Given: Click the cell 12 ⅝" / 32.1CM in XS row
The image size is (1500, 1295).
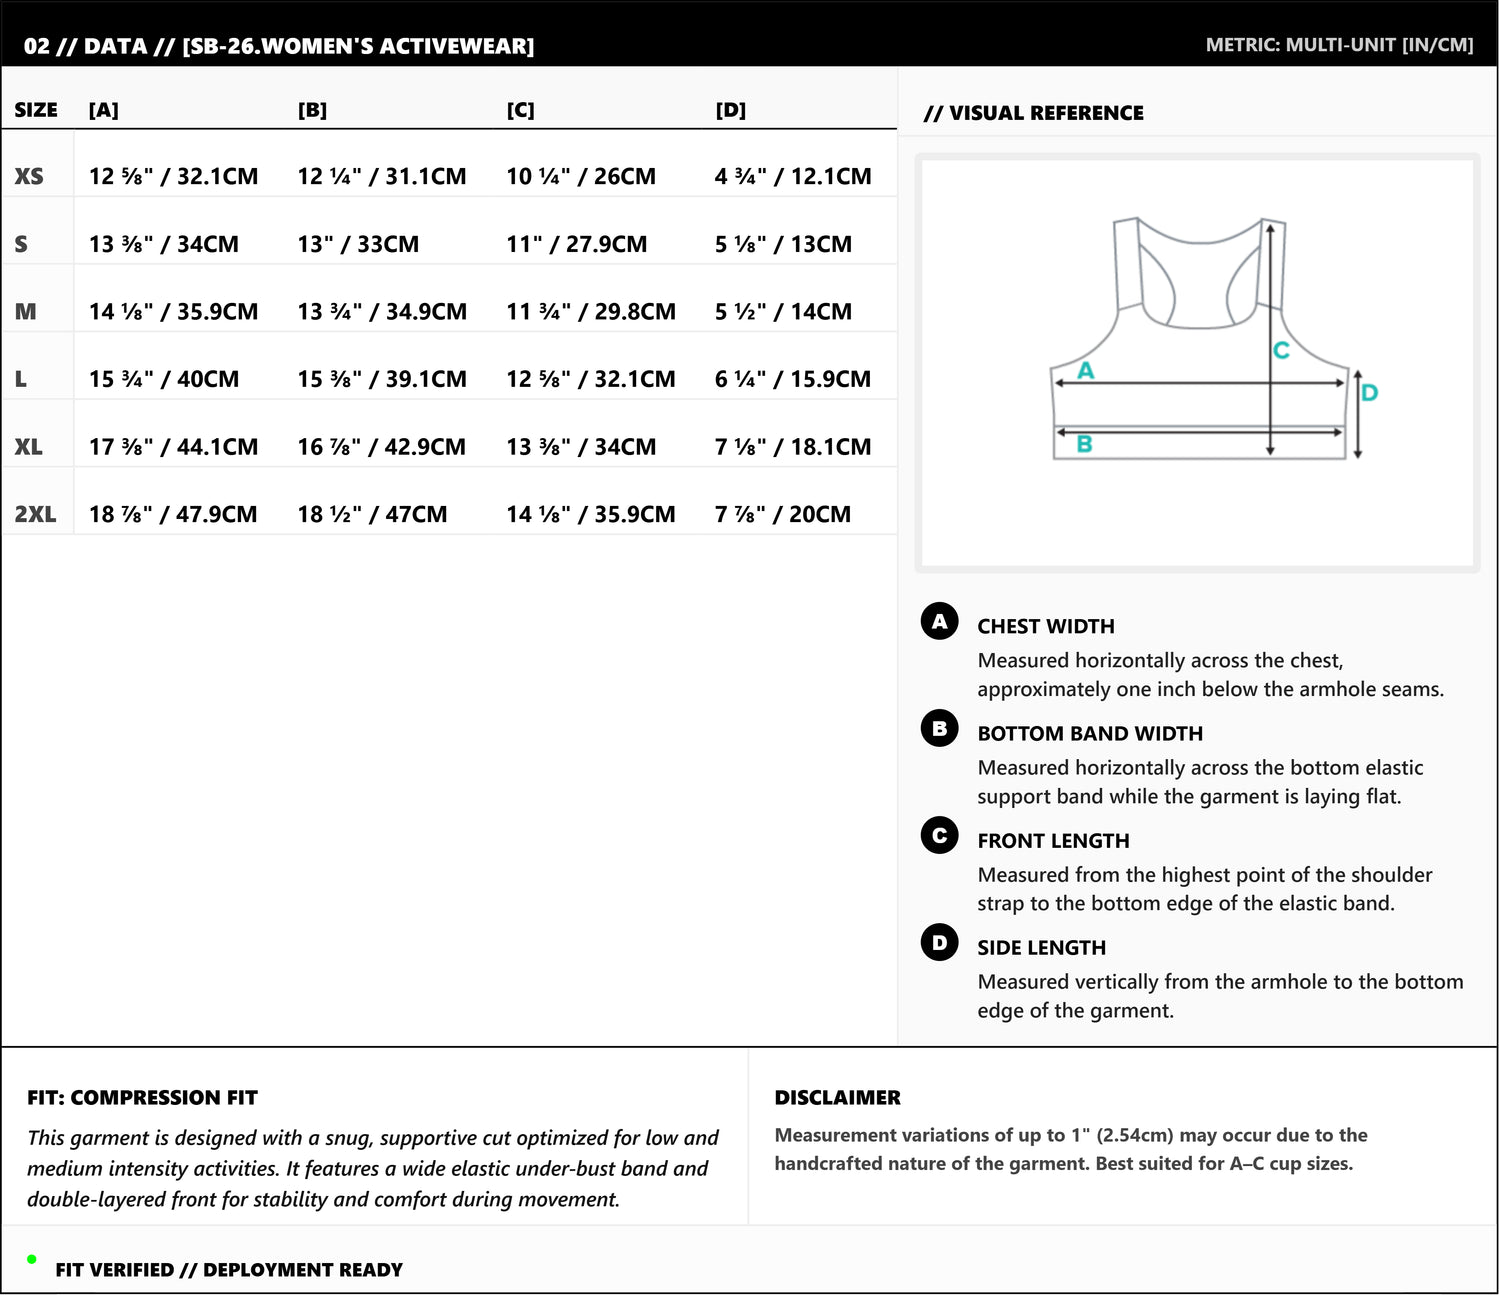Looking at the screenshot, I should click(173, 176).
